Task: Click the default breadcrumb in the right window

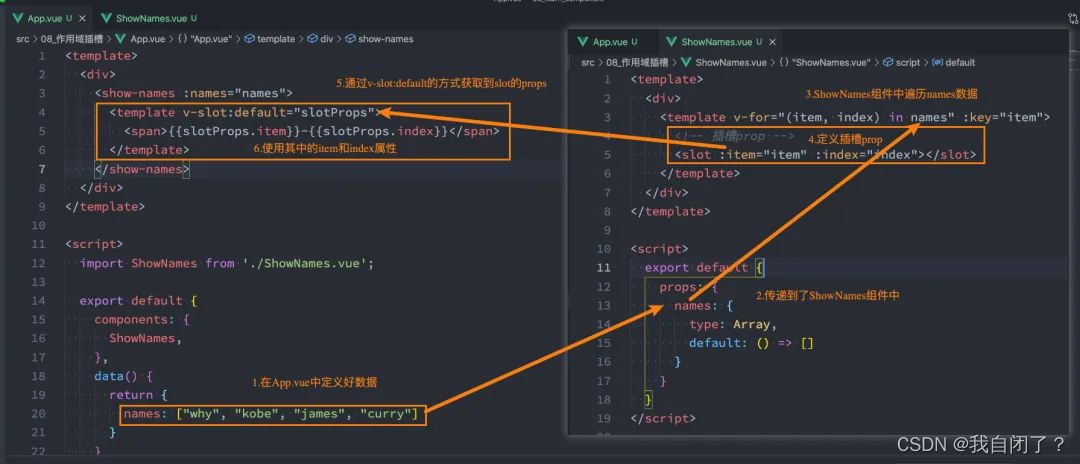Action: coord(954,63)
